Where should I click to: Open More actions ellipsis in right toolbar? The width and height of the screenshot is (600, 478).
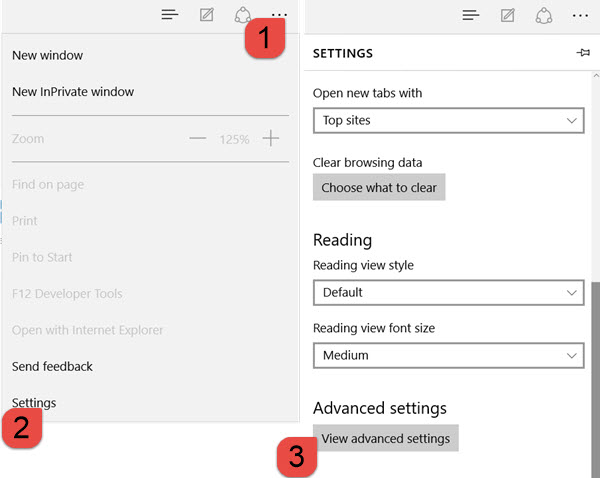coord(580,16)
